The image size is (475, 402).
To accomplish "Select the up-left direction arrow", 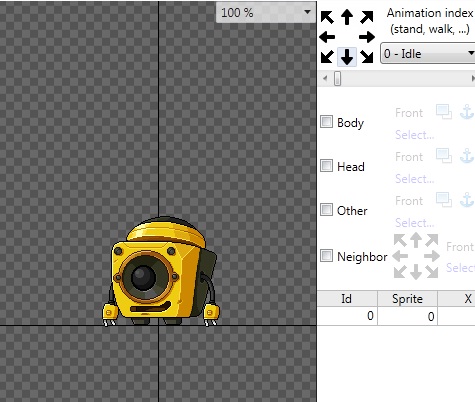I will (x=327, y=17).
